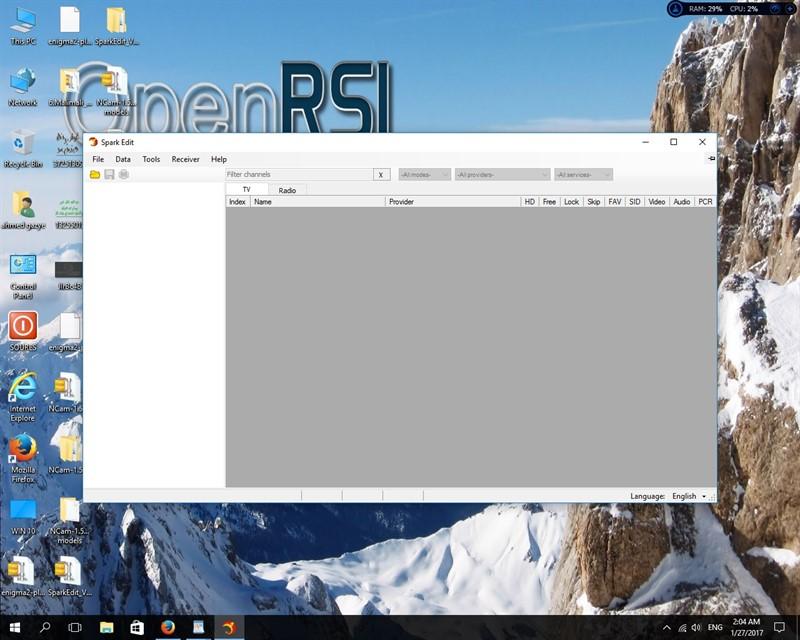Click the Audio column header
Screen dimensions: 800x640
682,202
